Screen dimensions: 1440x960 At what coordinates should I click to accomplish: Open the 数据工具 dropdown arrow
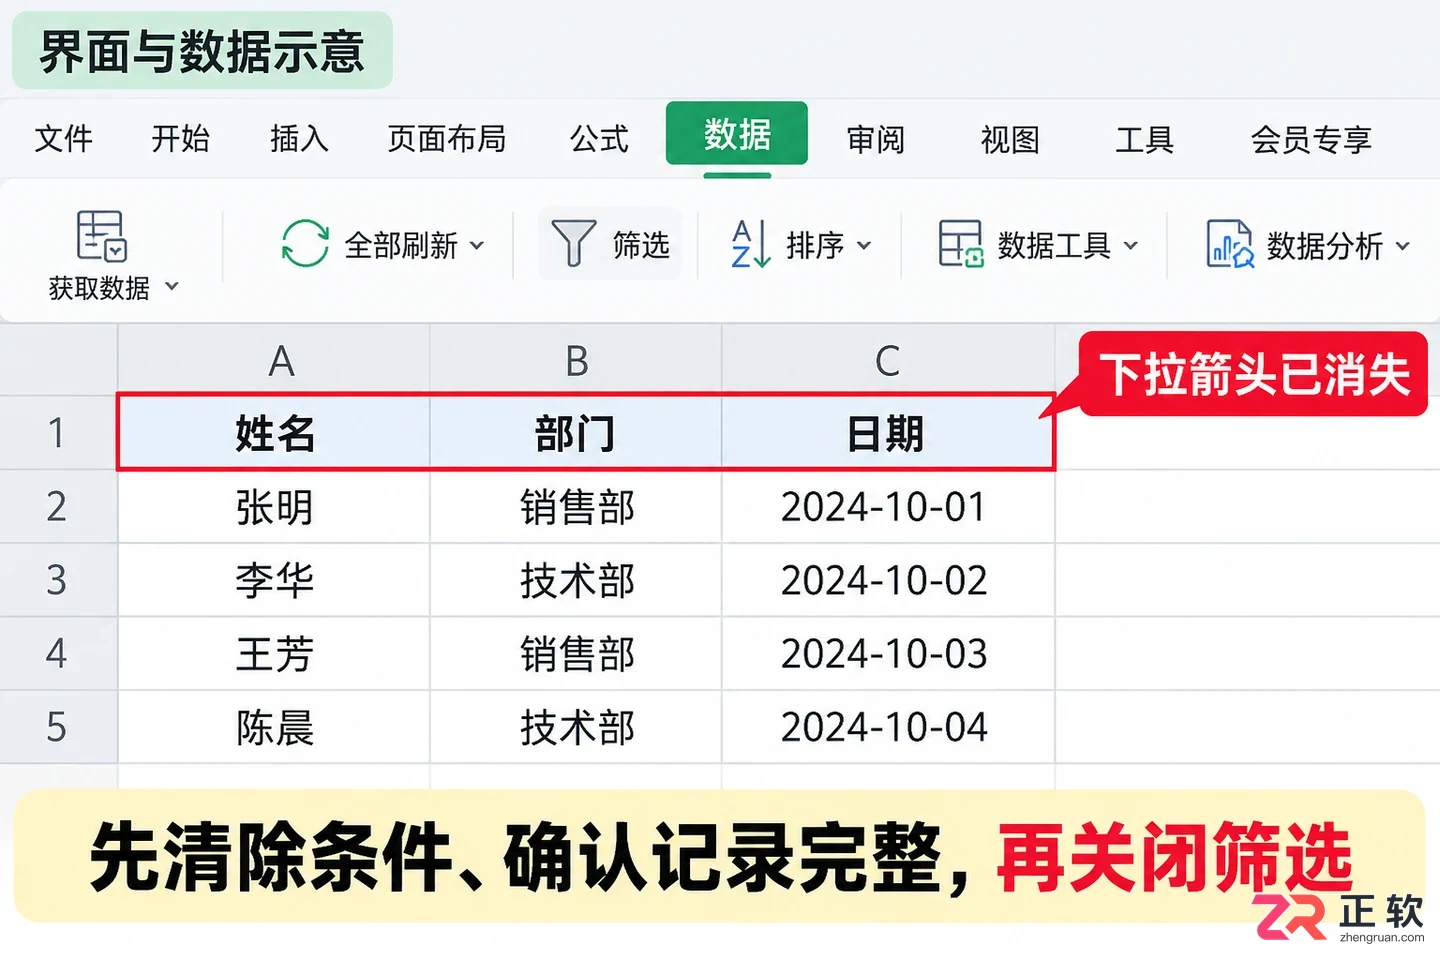click(x=1131, y=245)
